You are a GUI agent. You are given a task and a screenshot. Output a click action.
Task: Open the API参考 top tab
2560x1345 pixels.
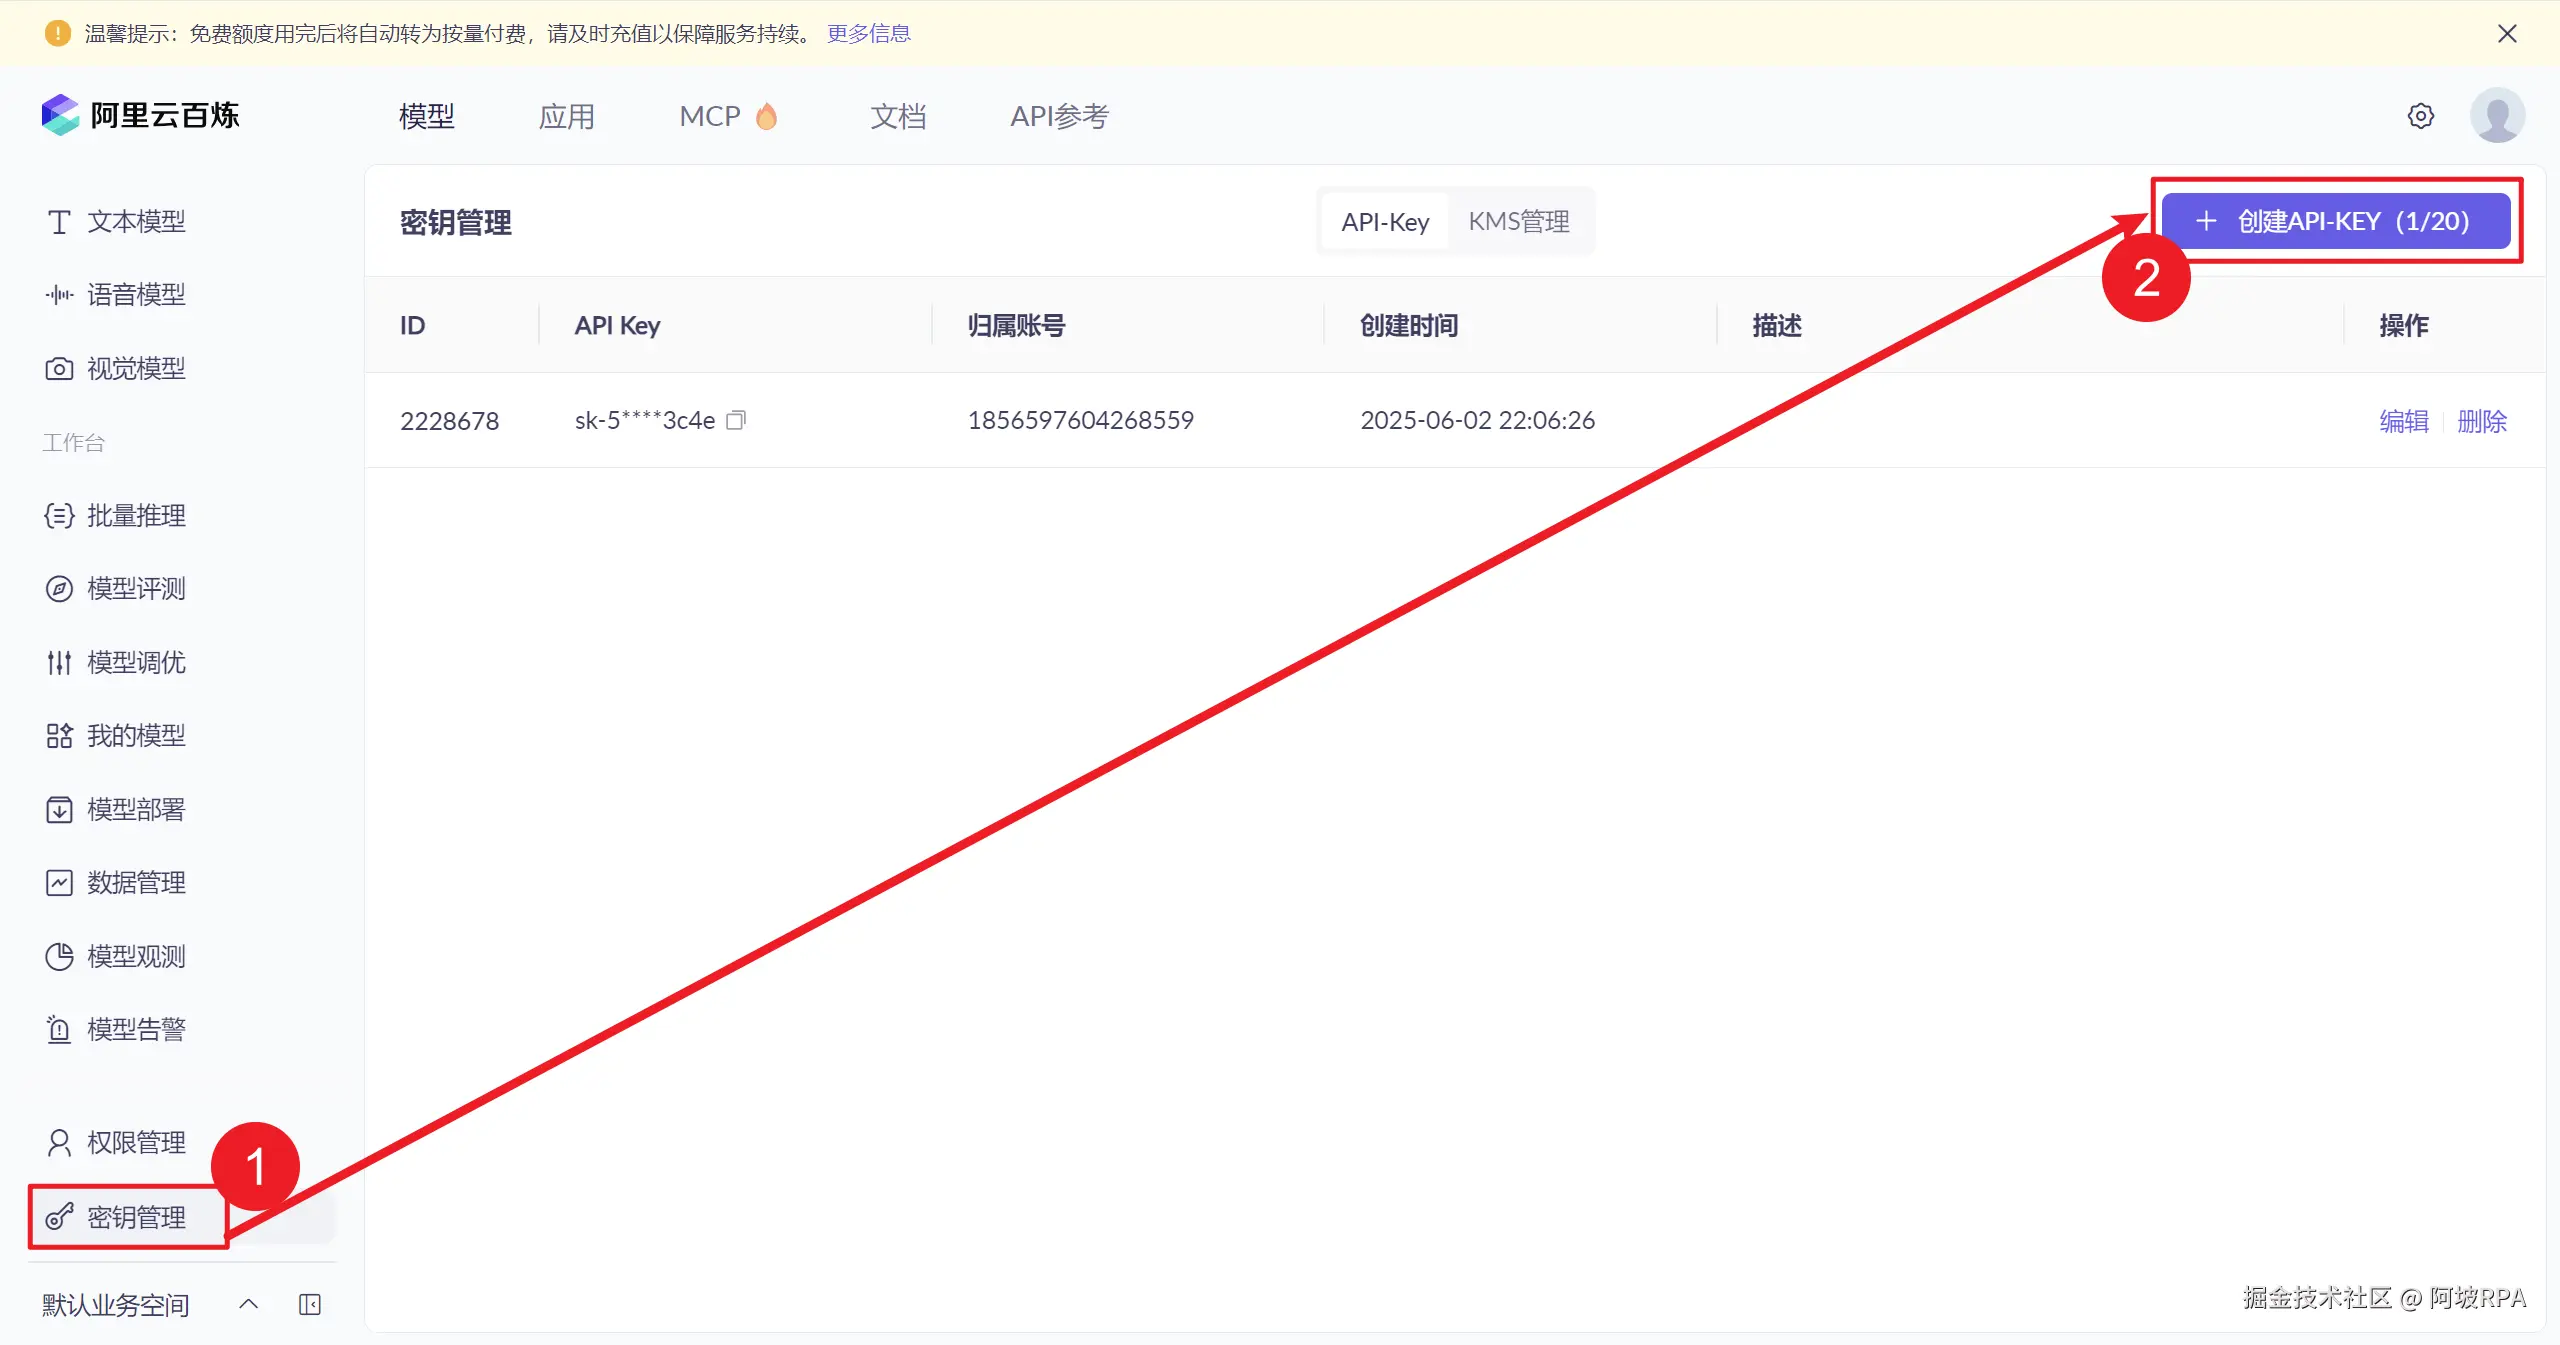[x=1059, y=117]
